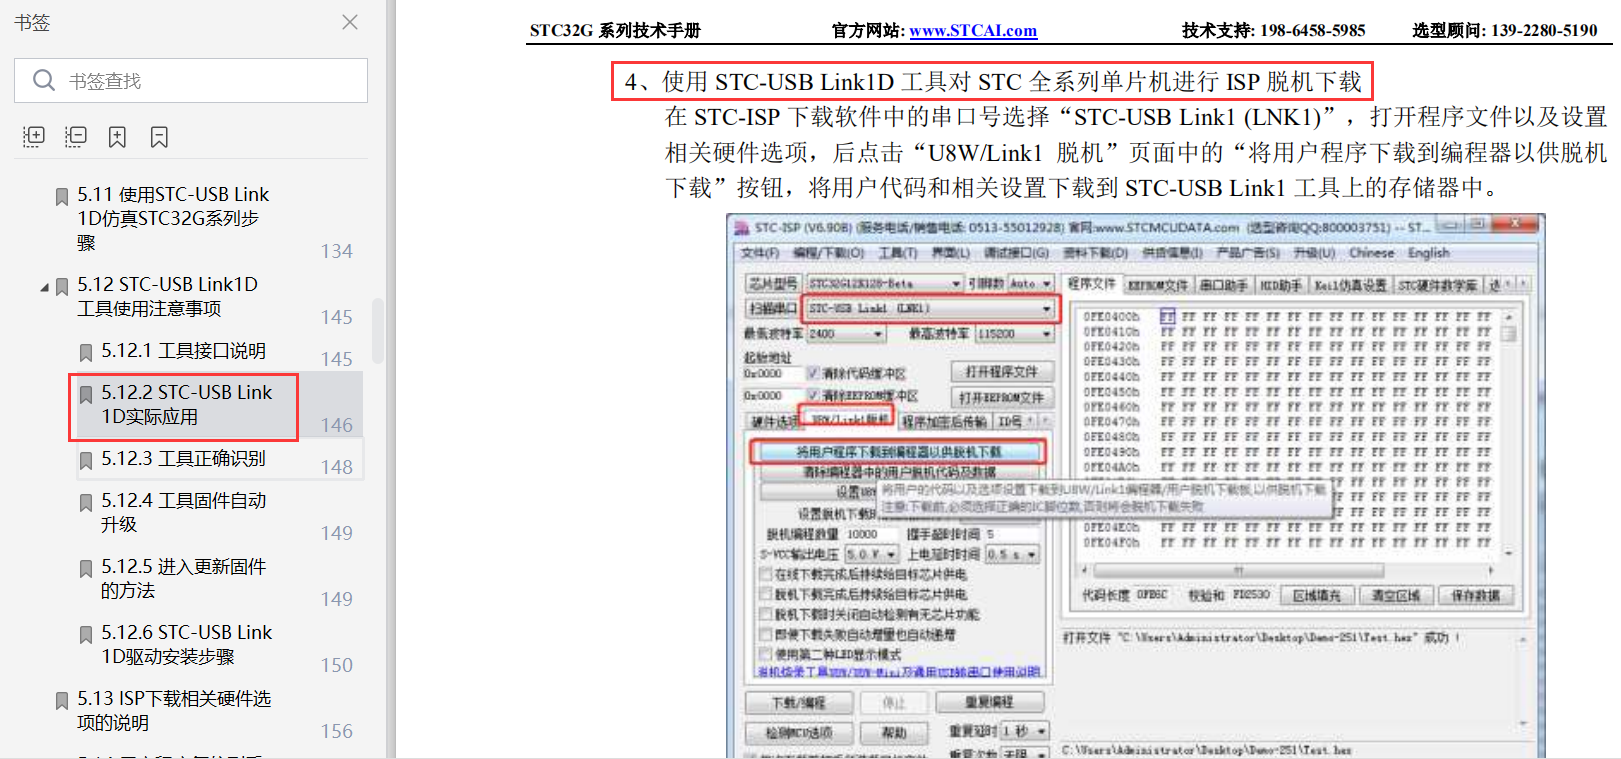The width and height of the screenshot is (1621, 759).
Task: Click the flag icon beside 5.13 ISP下载相关硬件选项
Action: (62, 700)
